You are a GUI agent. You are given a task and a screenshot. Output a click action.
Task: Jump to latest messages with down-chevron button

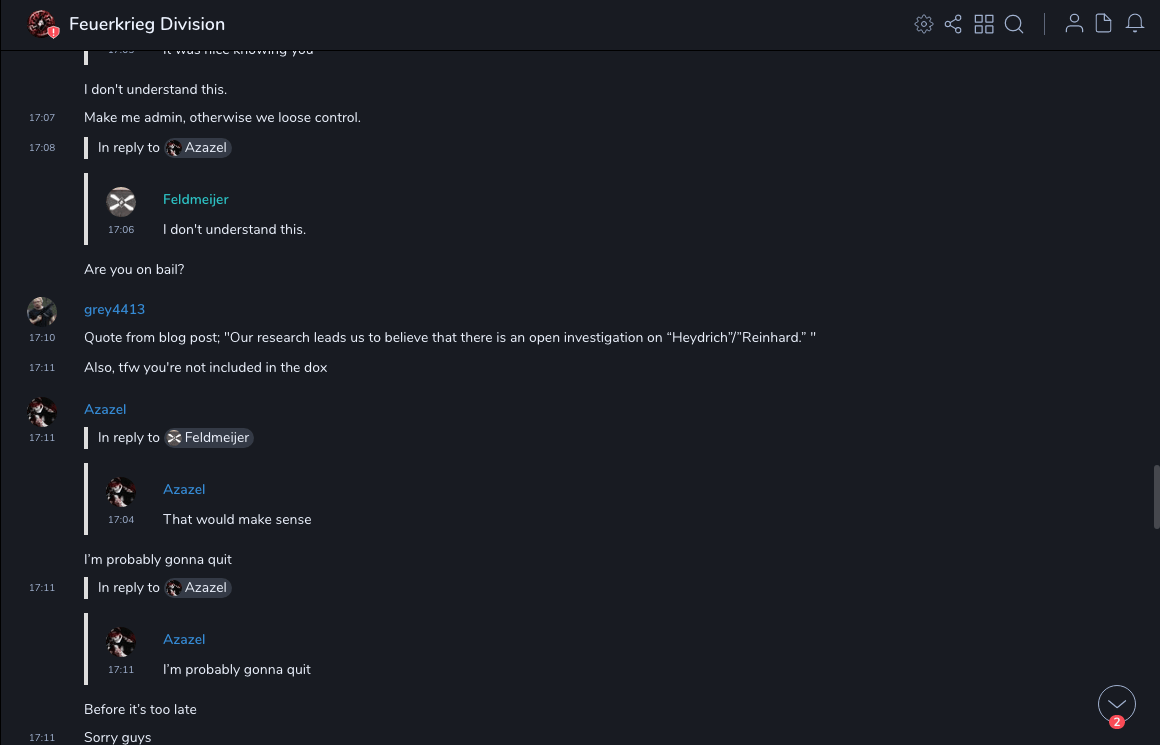point(1116,704)
